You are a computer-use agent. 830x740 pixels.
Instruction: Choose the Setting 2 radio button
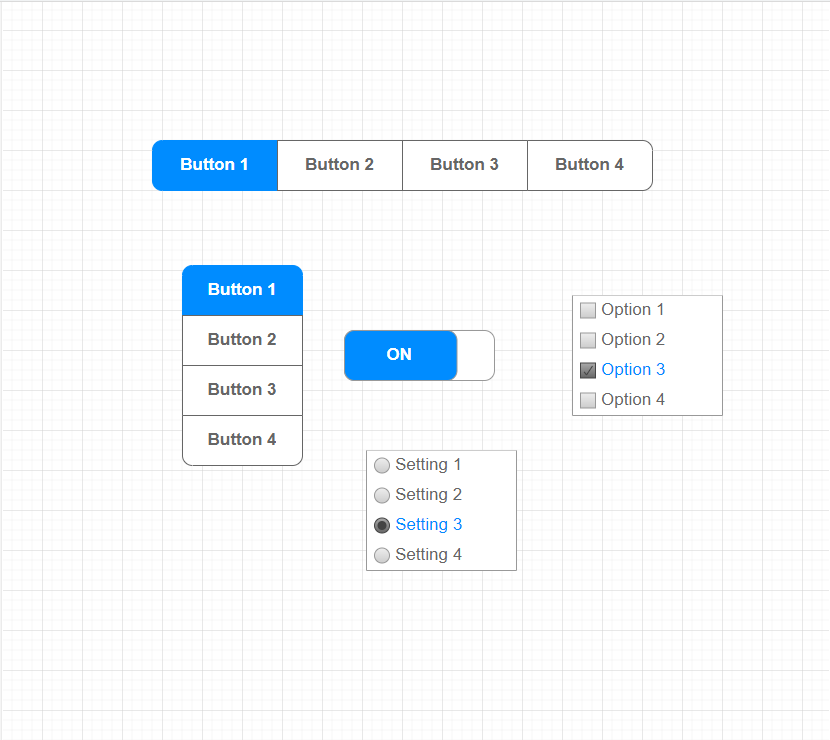tap(382, 495)
